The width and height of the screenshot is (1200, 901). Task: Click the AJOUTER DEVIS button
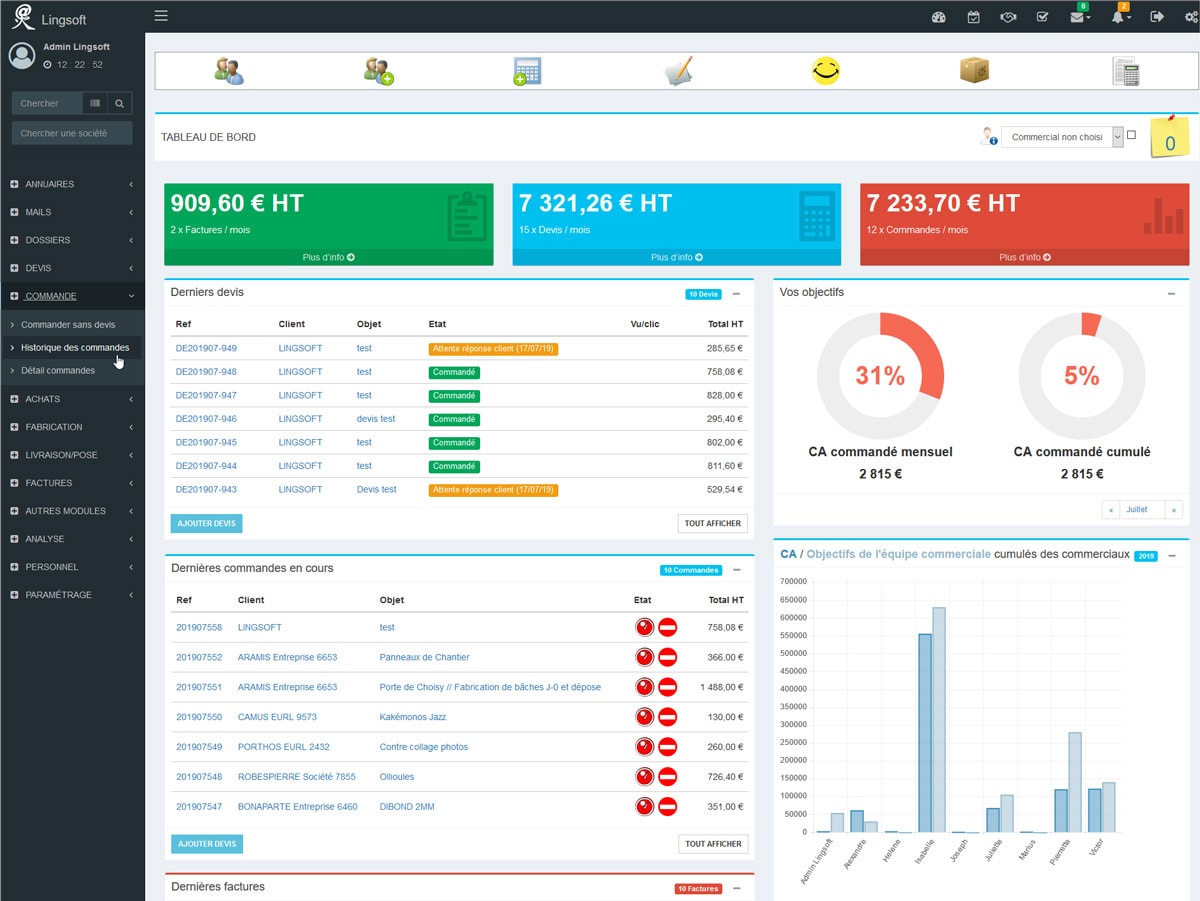[206, 522]
